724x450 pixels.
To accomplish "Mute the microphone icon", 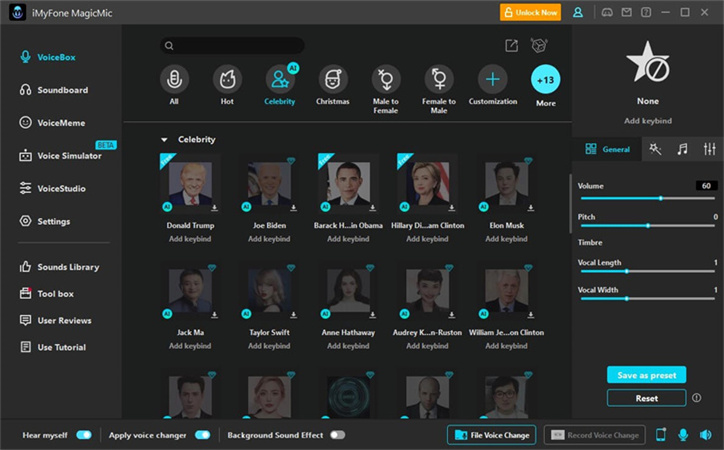I will [x=683, y=435].
